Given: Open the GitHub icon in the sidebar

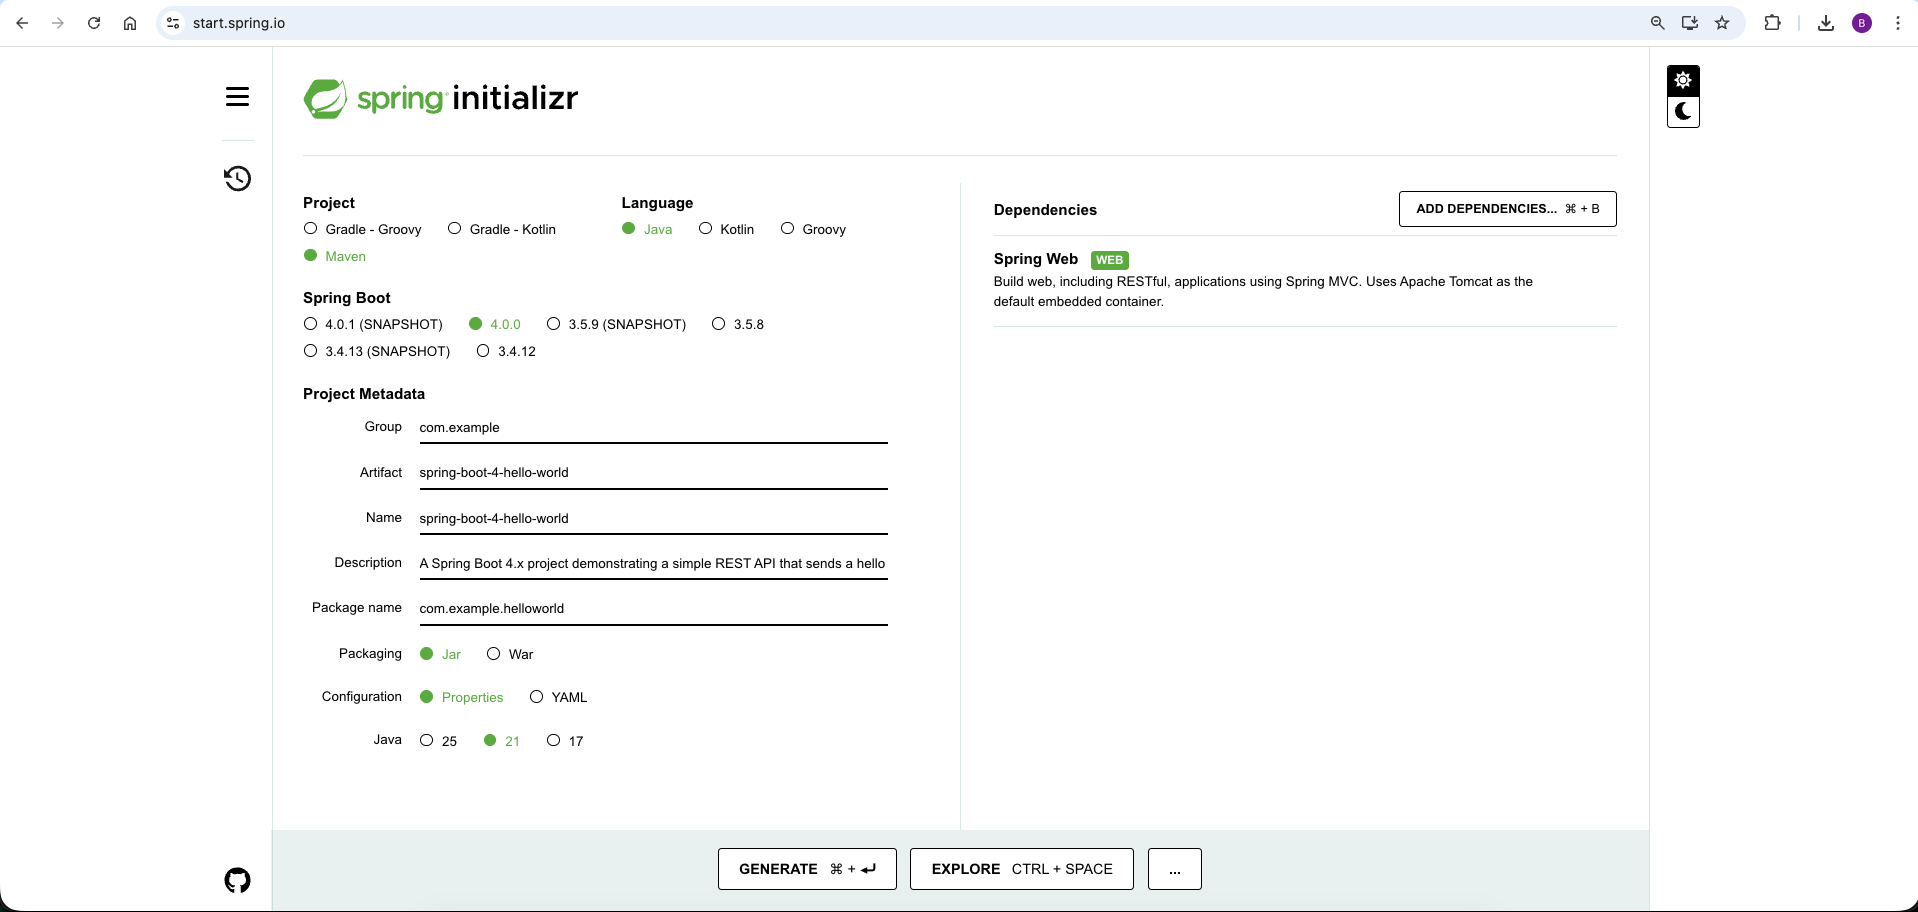Looking at the screenshot, I should tap(237, 880).
